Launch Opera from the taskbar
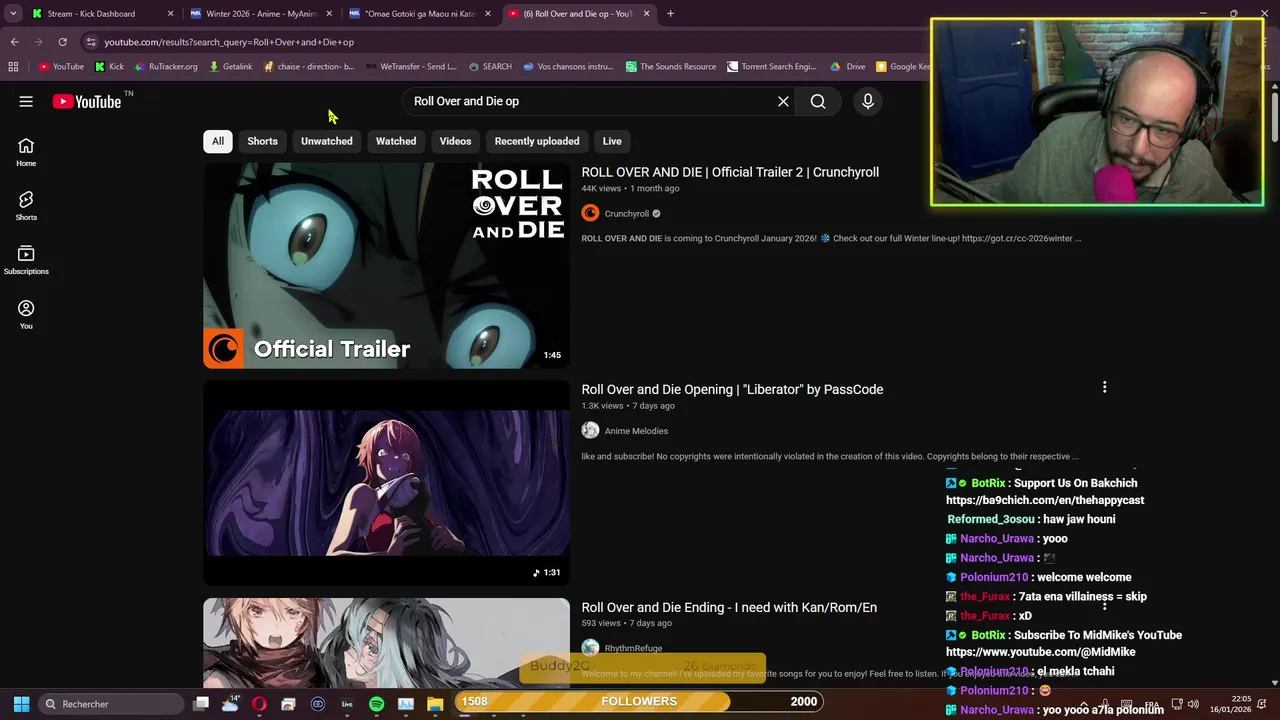 (259, 704)
